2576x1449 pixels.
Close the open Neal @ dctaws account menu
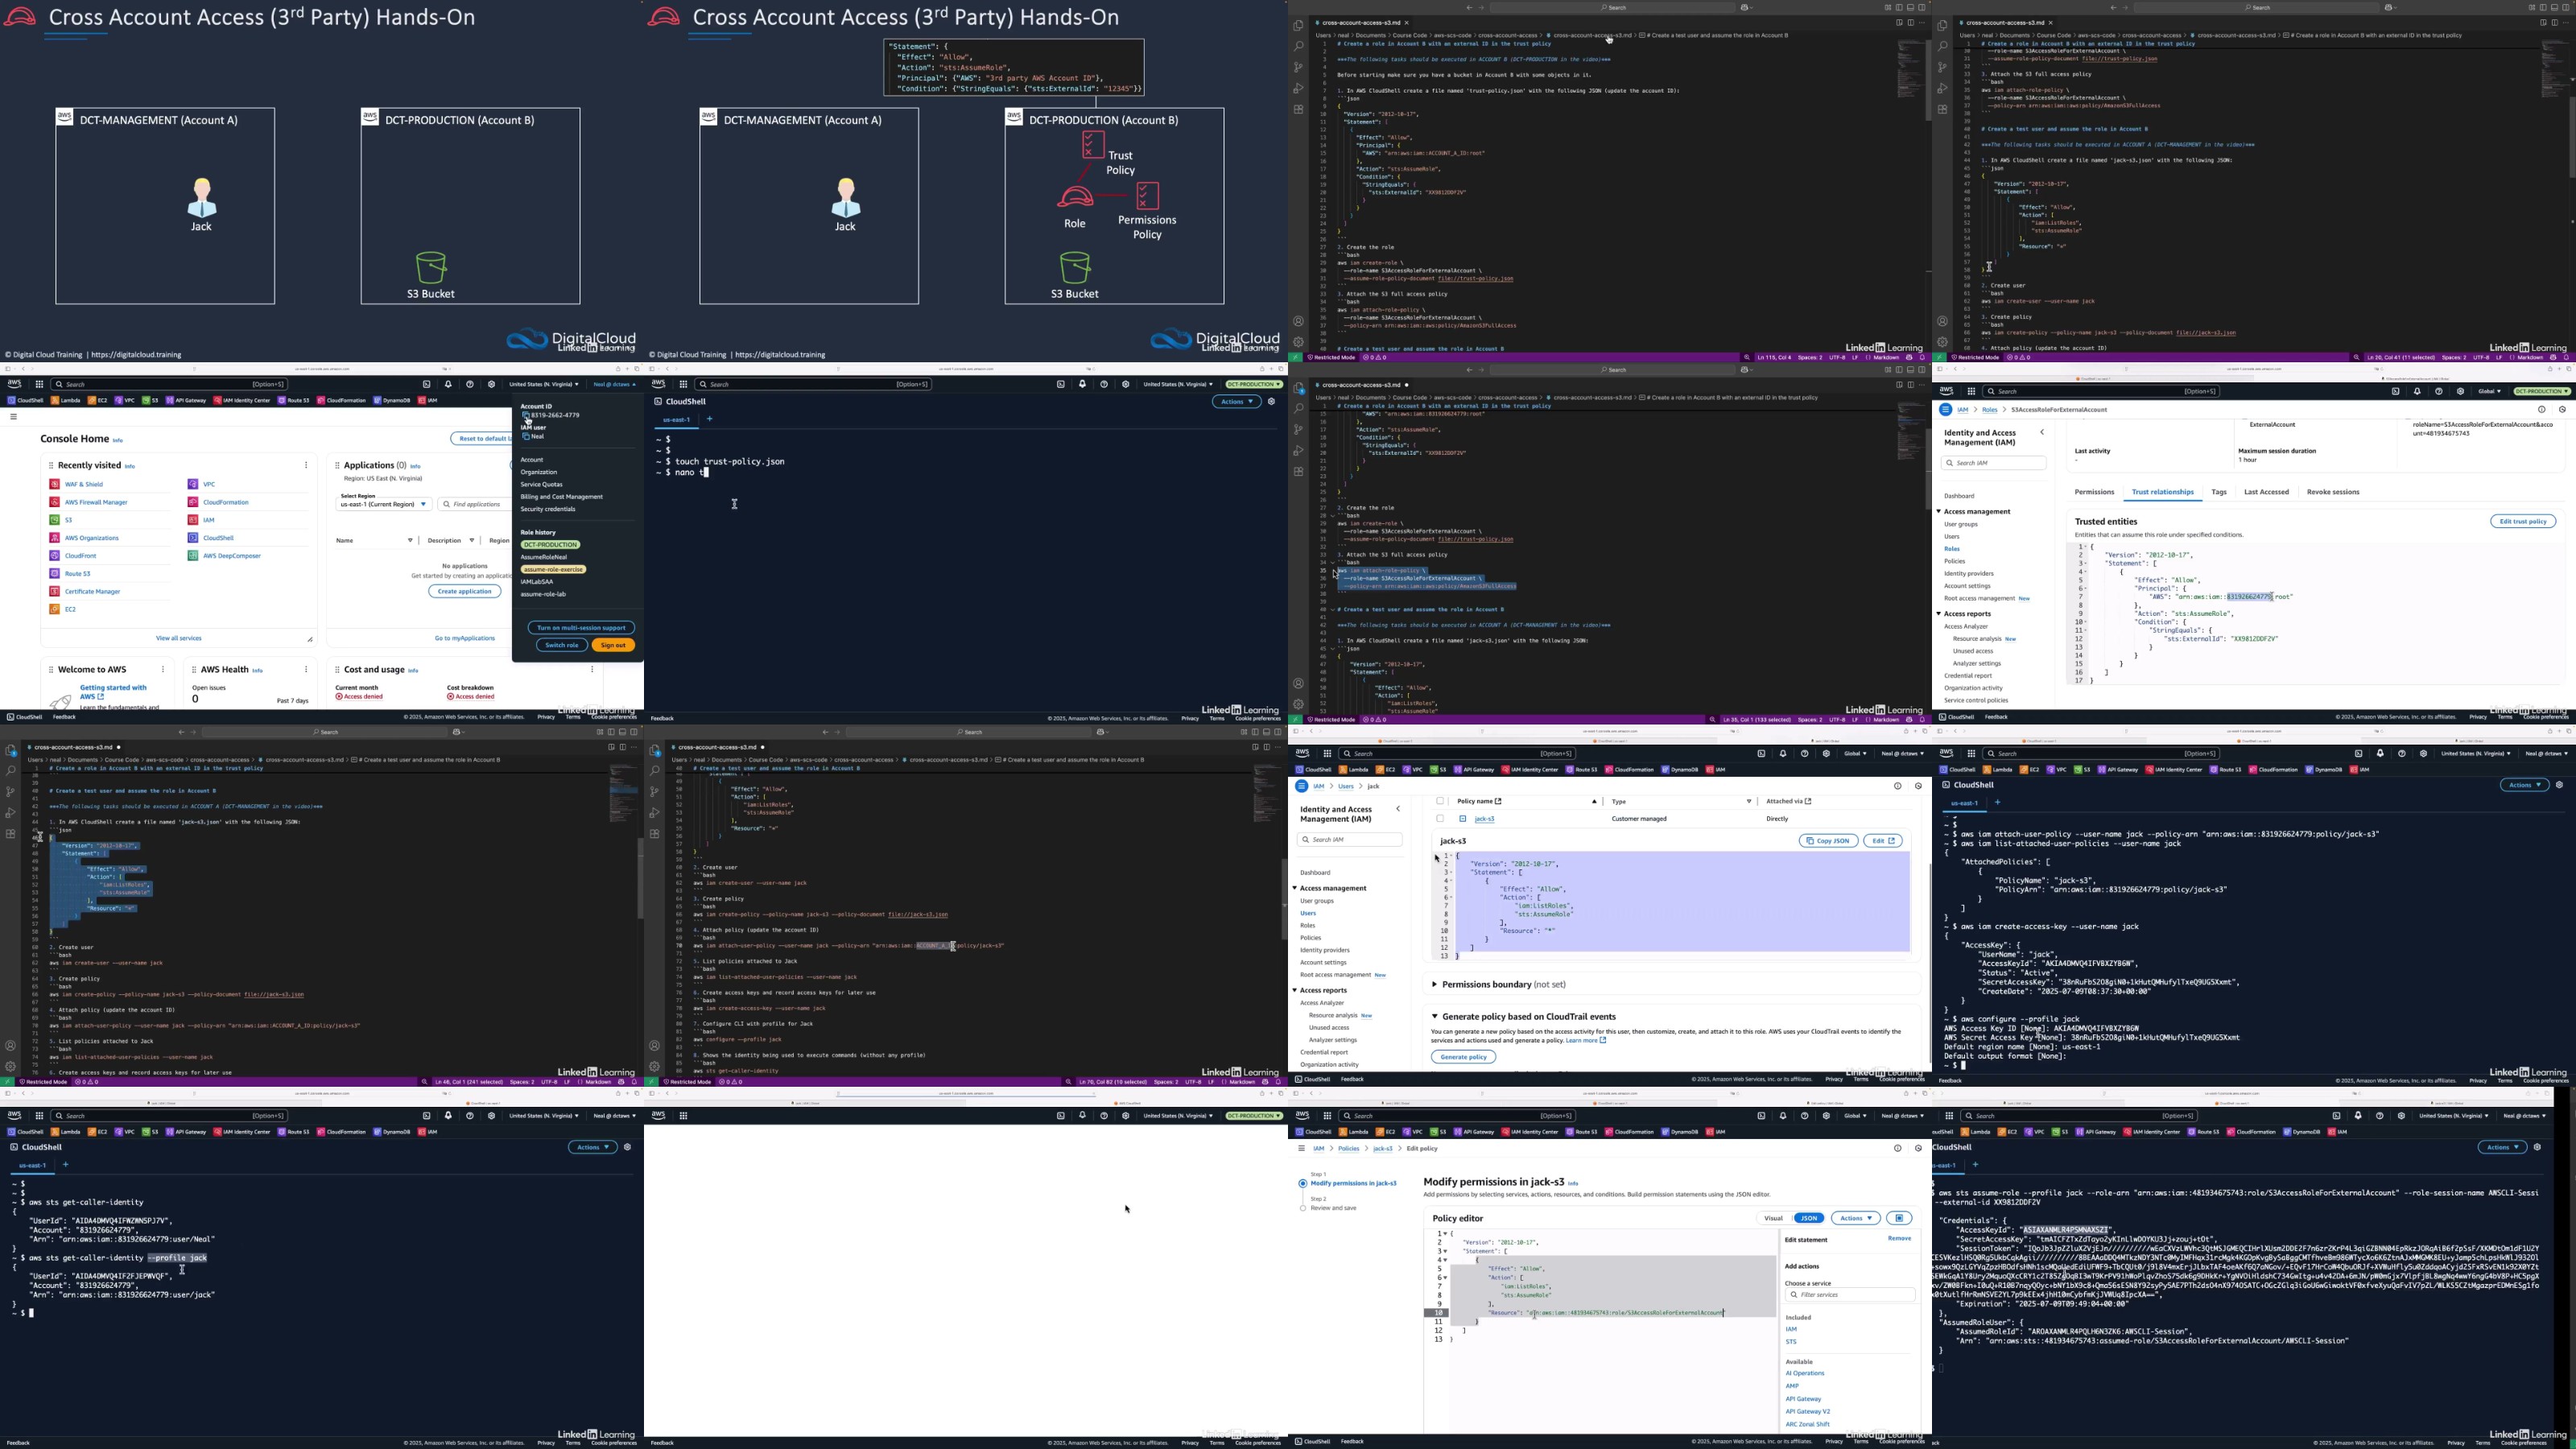point(615,384)
